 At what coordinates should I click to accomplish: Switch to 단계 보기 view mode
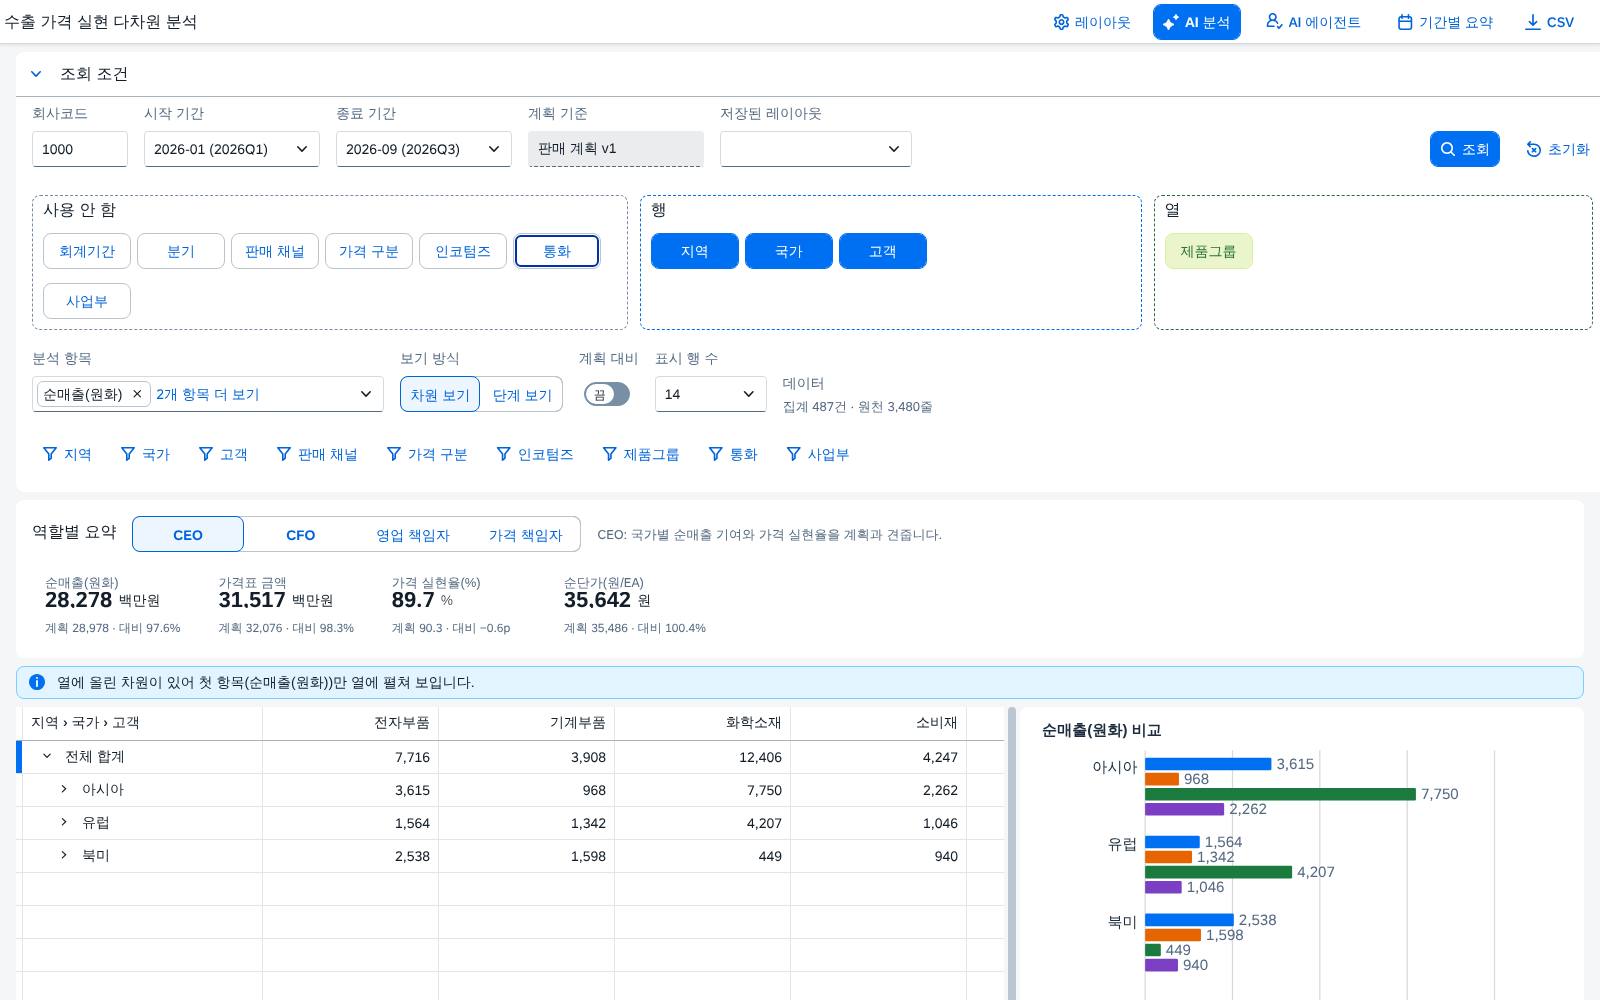(x=522, y=394)
